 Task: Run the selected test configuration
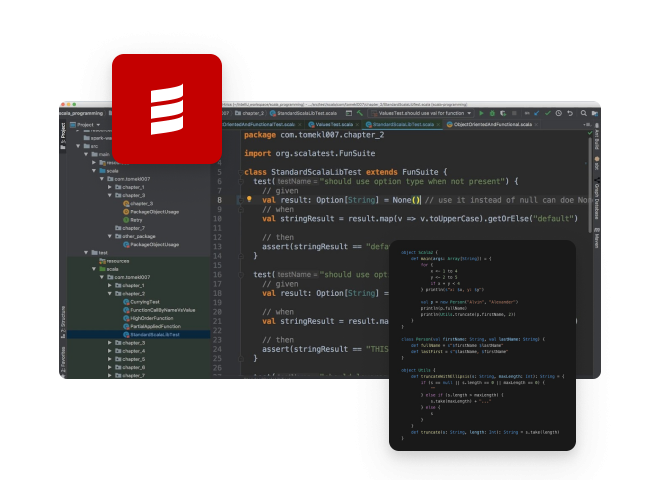tap(481, 113)
